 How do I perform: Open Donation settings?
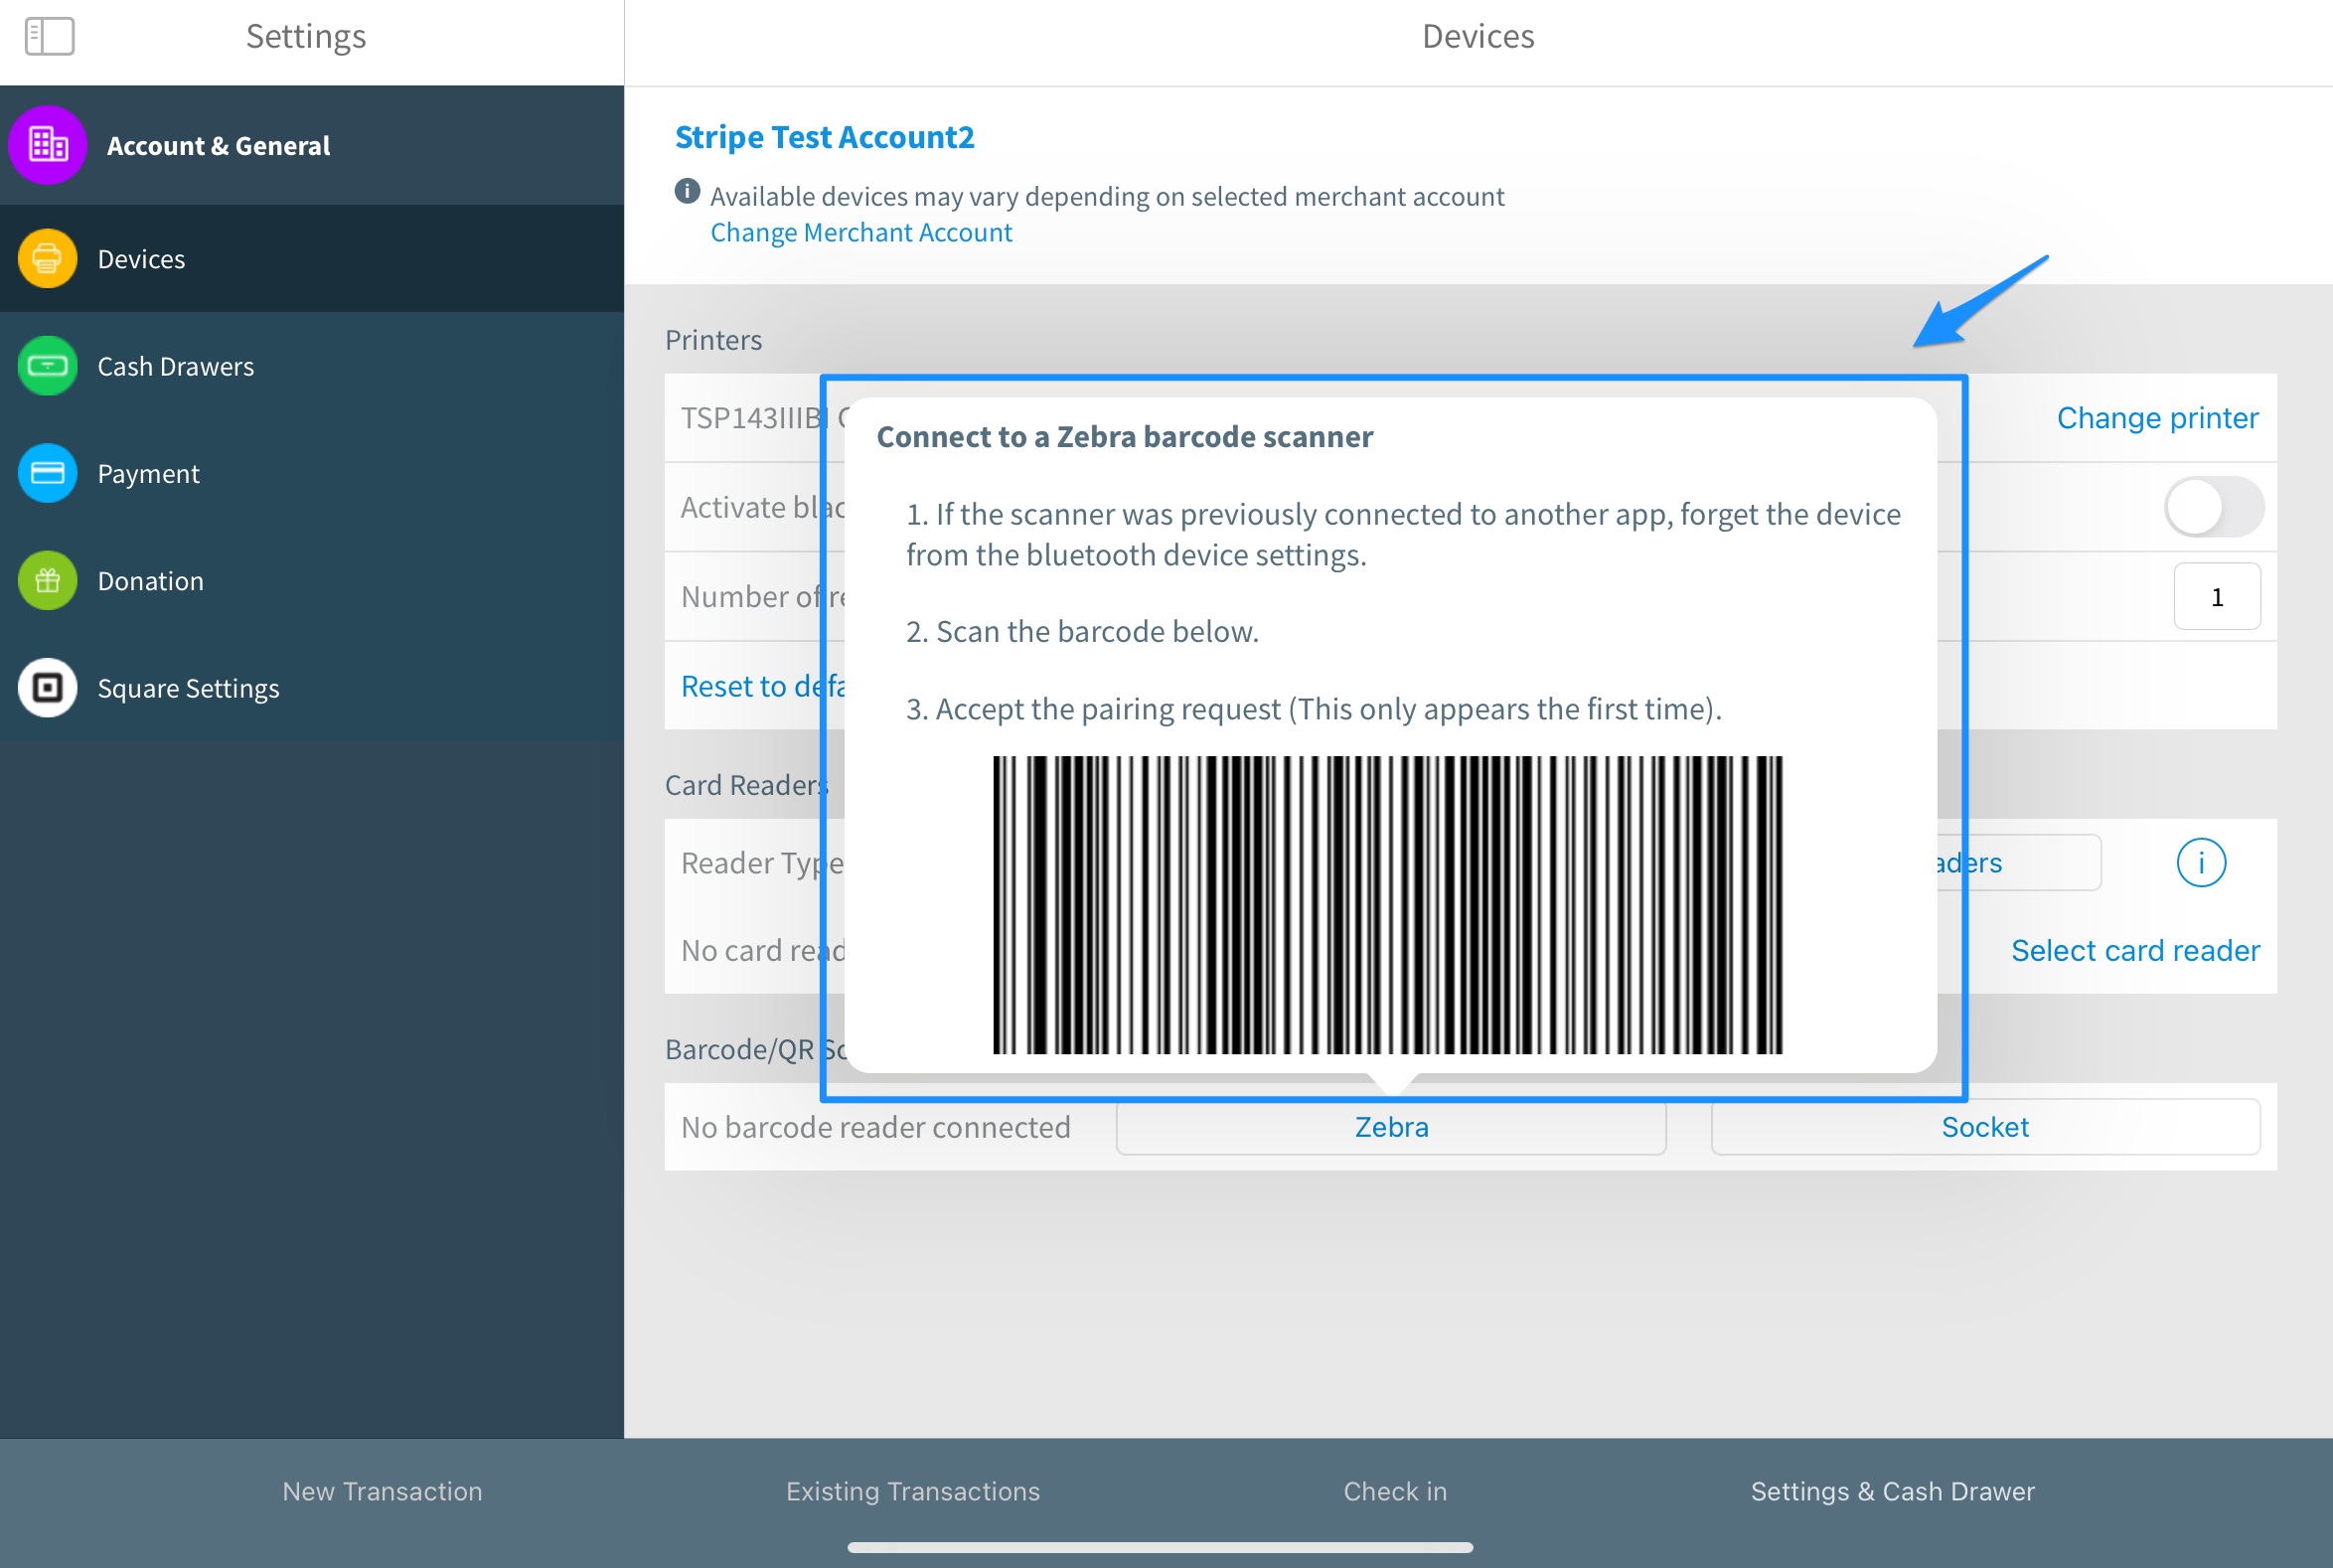(x=150, y=580)
